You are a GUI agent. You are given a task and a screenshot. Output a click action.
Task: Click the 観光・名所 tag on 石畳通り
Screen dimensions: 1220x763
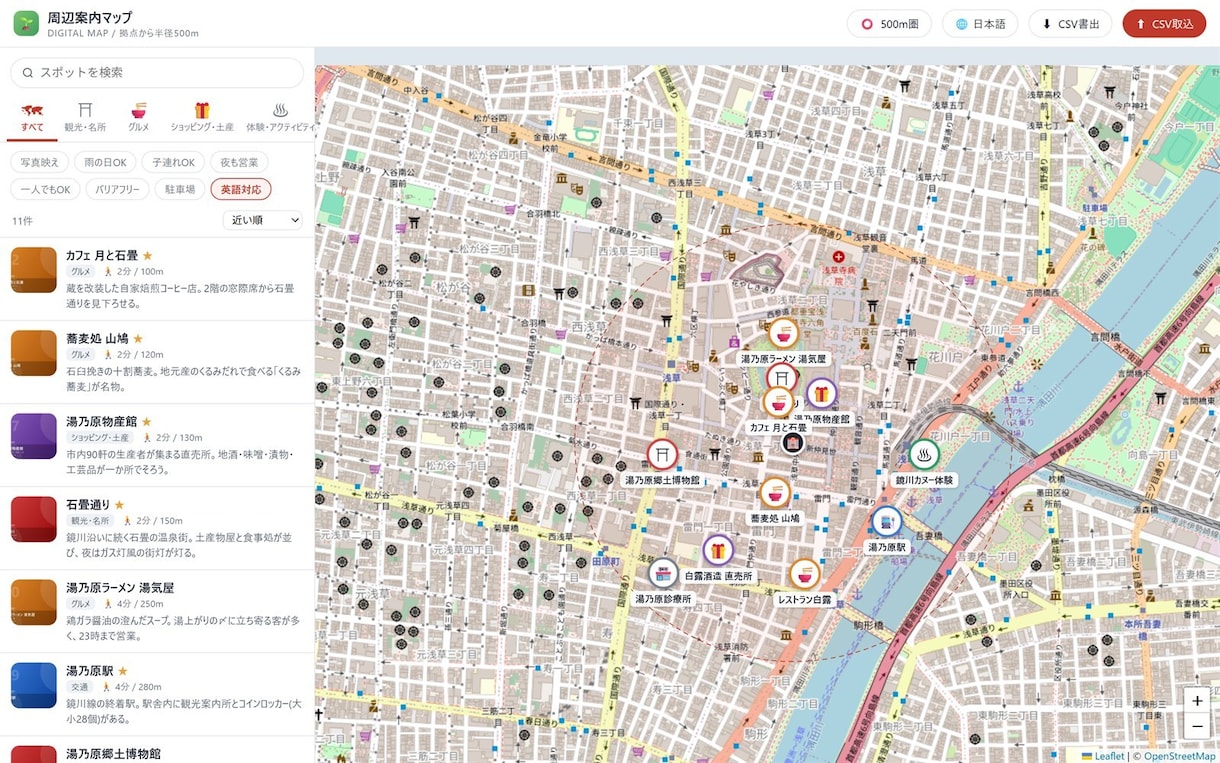pyautogui.click(x=92, y=521)
